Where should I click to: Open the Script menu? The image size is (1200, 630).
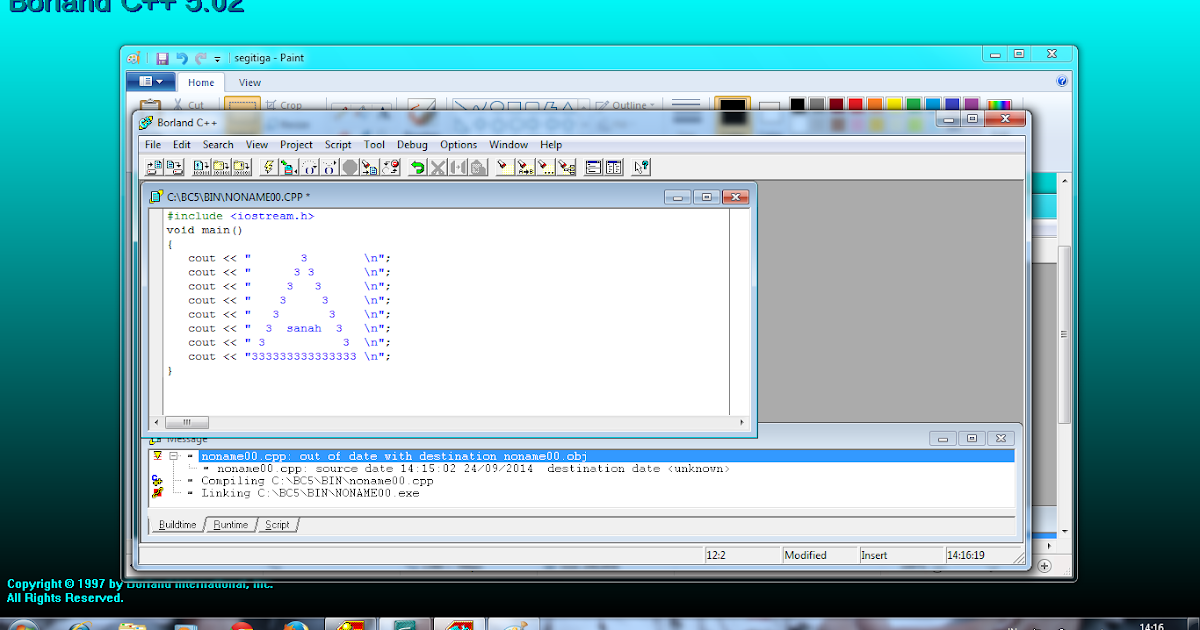338,144
